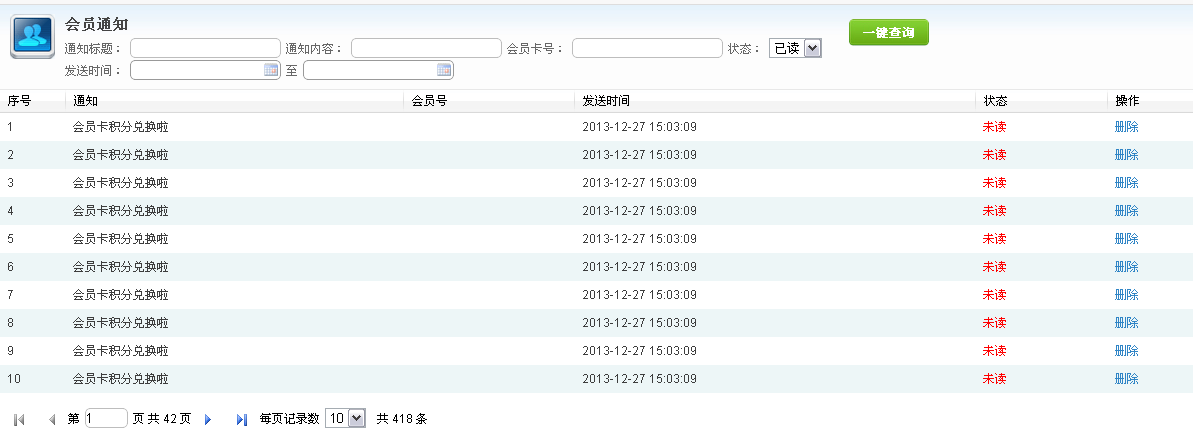Viewport: 1193px width, 433px height.
Task: Open the 每页记录数 records-per-page dropdown
Action: (358, 419)
